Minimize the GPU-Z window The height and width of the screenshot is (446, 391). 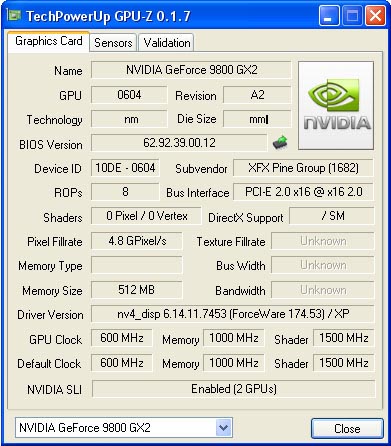(329, 16)
